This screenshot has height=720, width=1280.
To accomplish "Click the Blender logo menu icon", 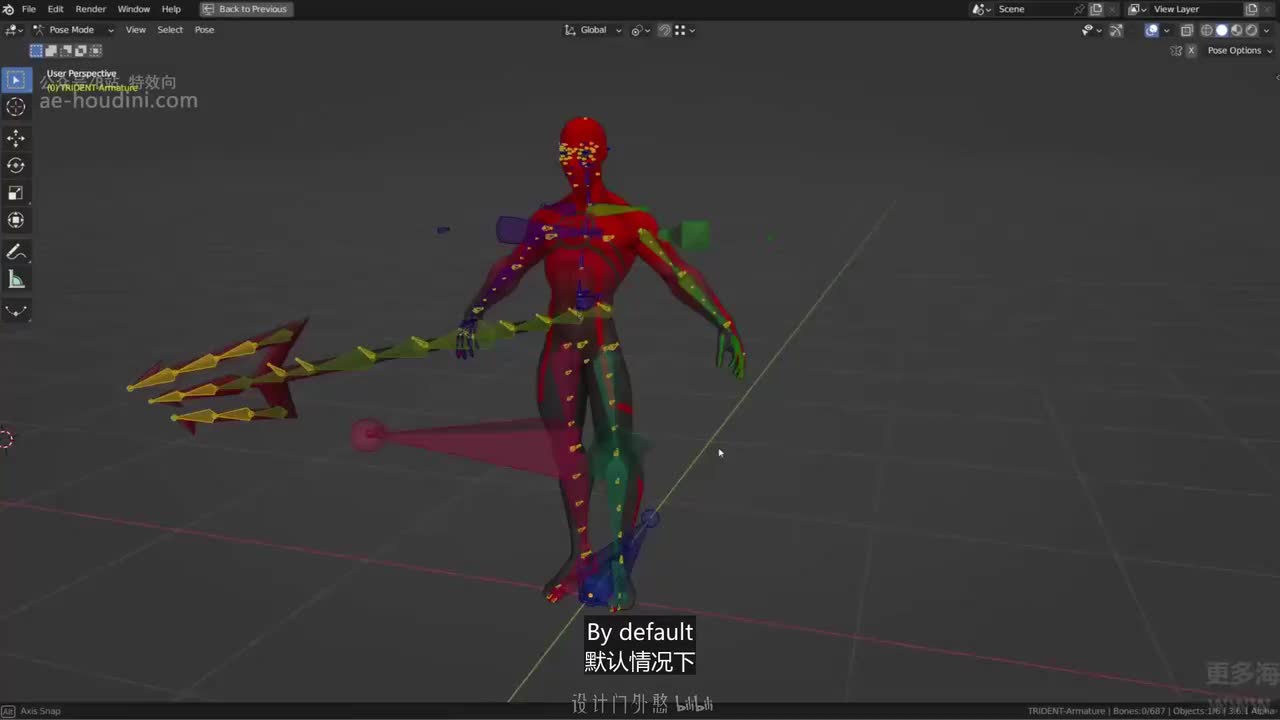I will point(9,9).
